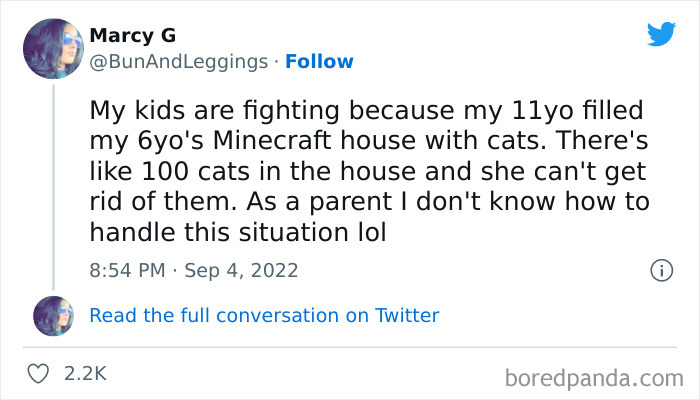Read the full conversation on Twitter
Screen dimensions: 700x400
[x=264, y=315]
